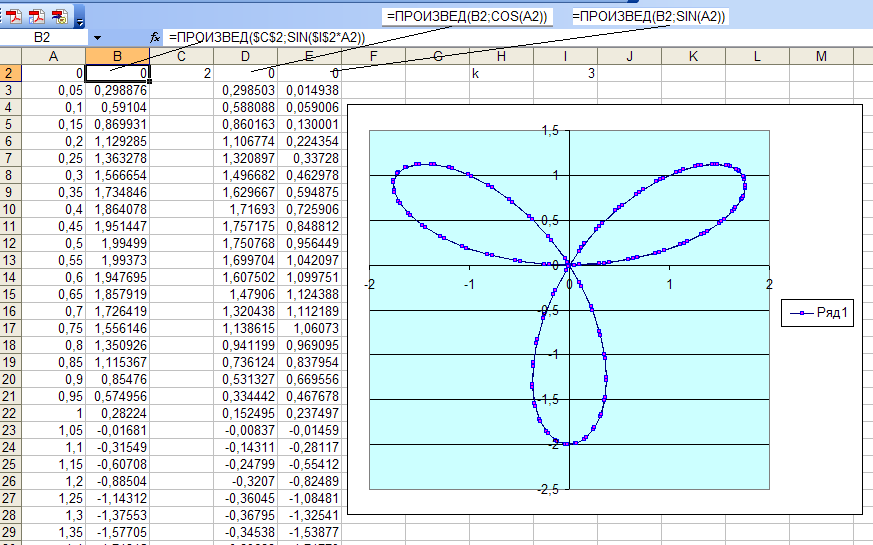The width and height of the screenshot is (873, 545).
Task: Open the Name Box dropdown arrow
Action: coord(97,38)
